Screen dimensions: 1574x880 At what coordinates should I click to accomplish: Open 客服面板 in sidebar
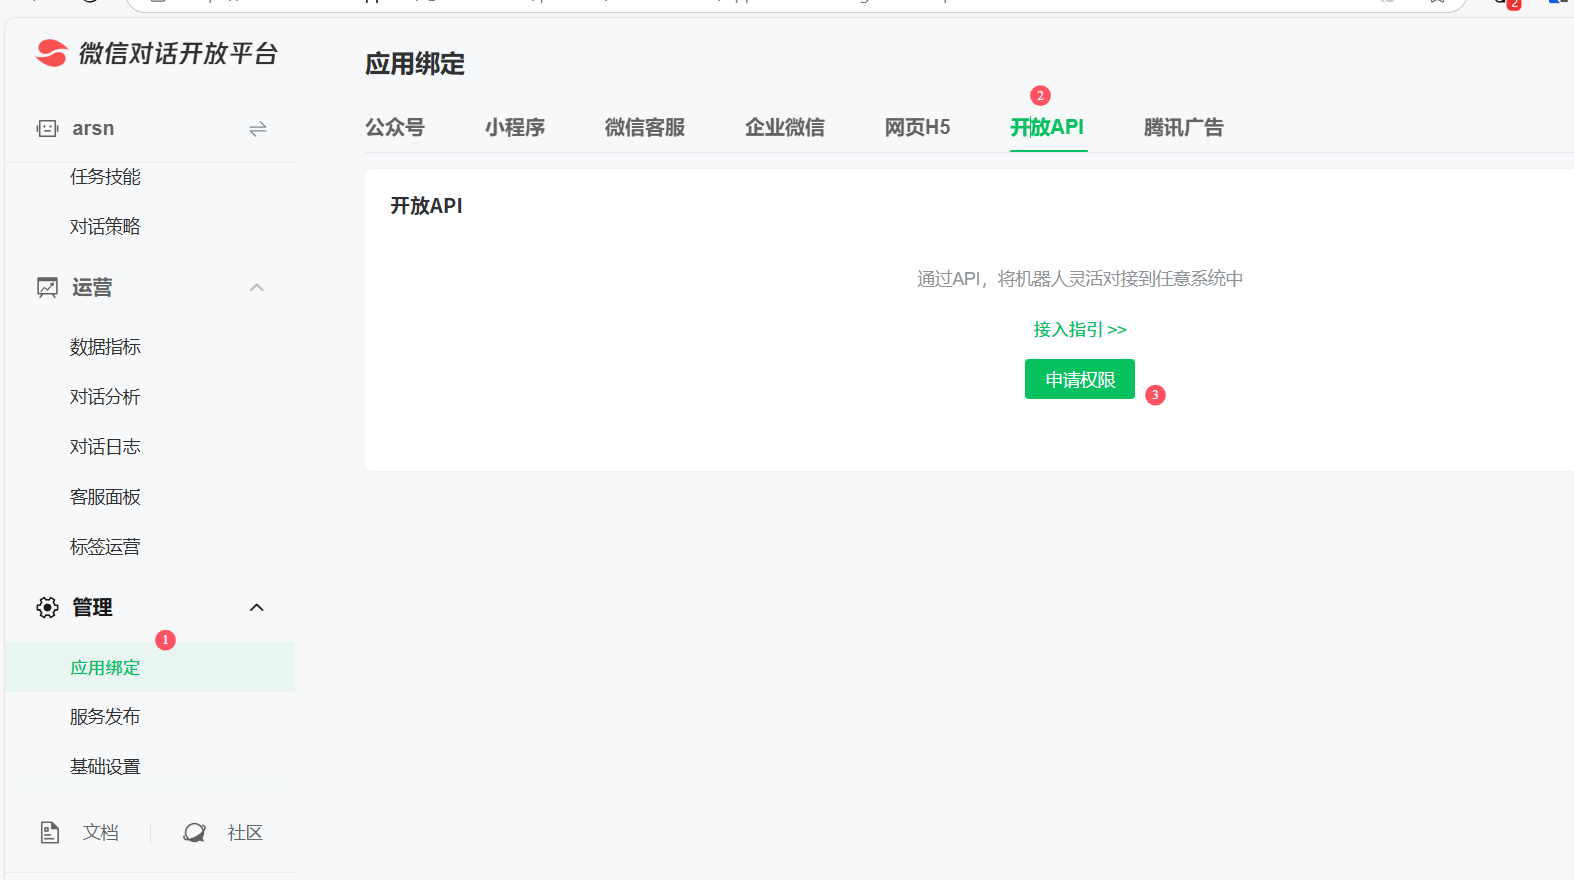pos(105,497)
